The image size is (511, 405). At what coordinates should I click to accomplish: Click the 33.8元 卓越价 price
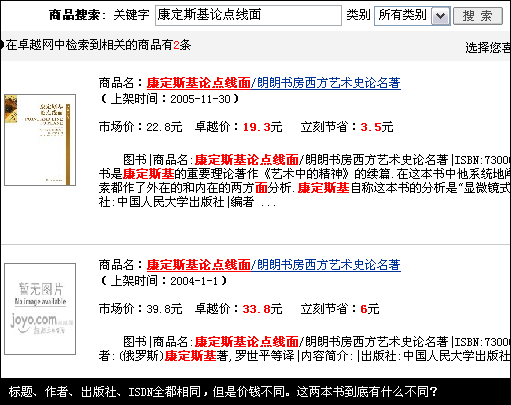[x=262, y=309]
